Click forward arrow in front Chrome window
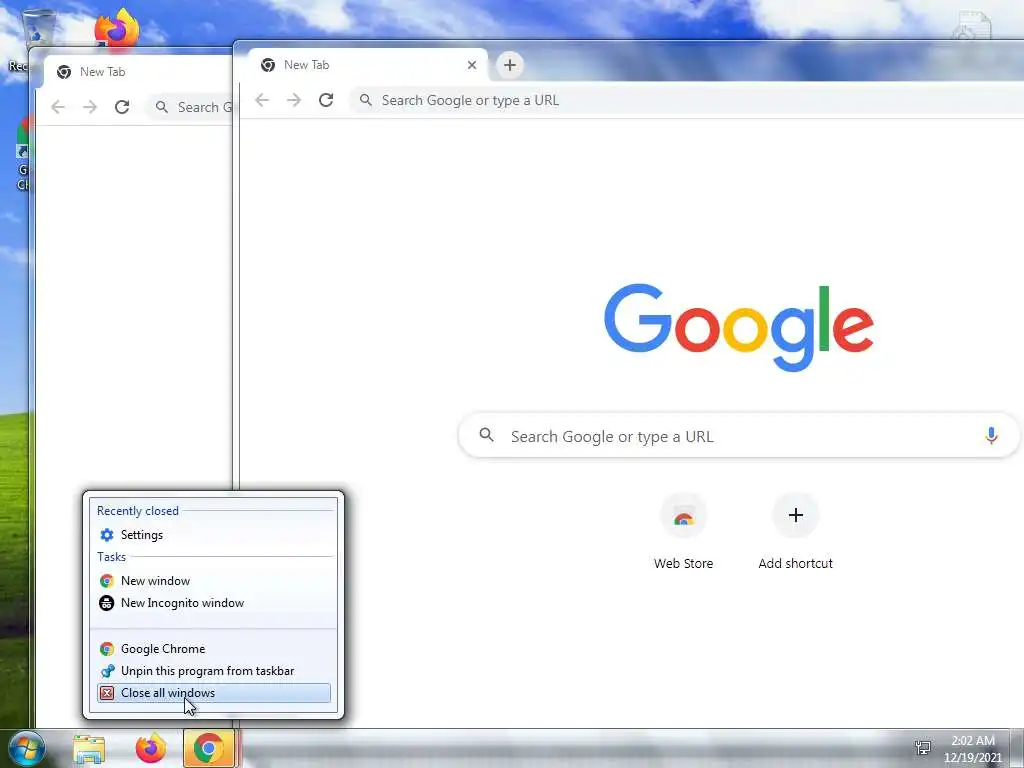 coord(294,100)
